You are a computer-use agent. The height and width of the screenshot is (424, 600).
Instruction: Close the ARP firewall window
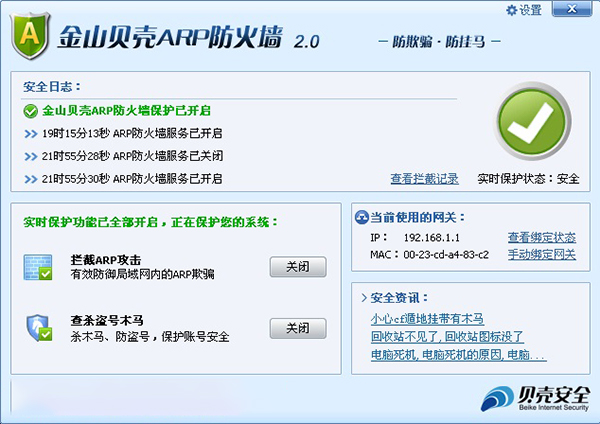click(572, 9)
